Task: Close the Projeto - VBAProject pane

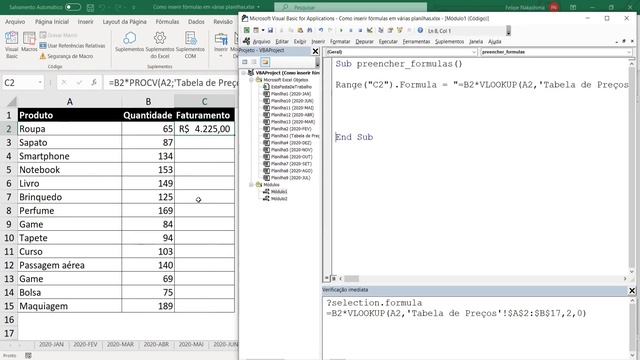Action: click(x=315, y=51)
